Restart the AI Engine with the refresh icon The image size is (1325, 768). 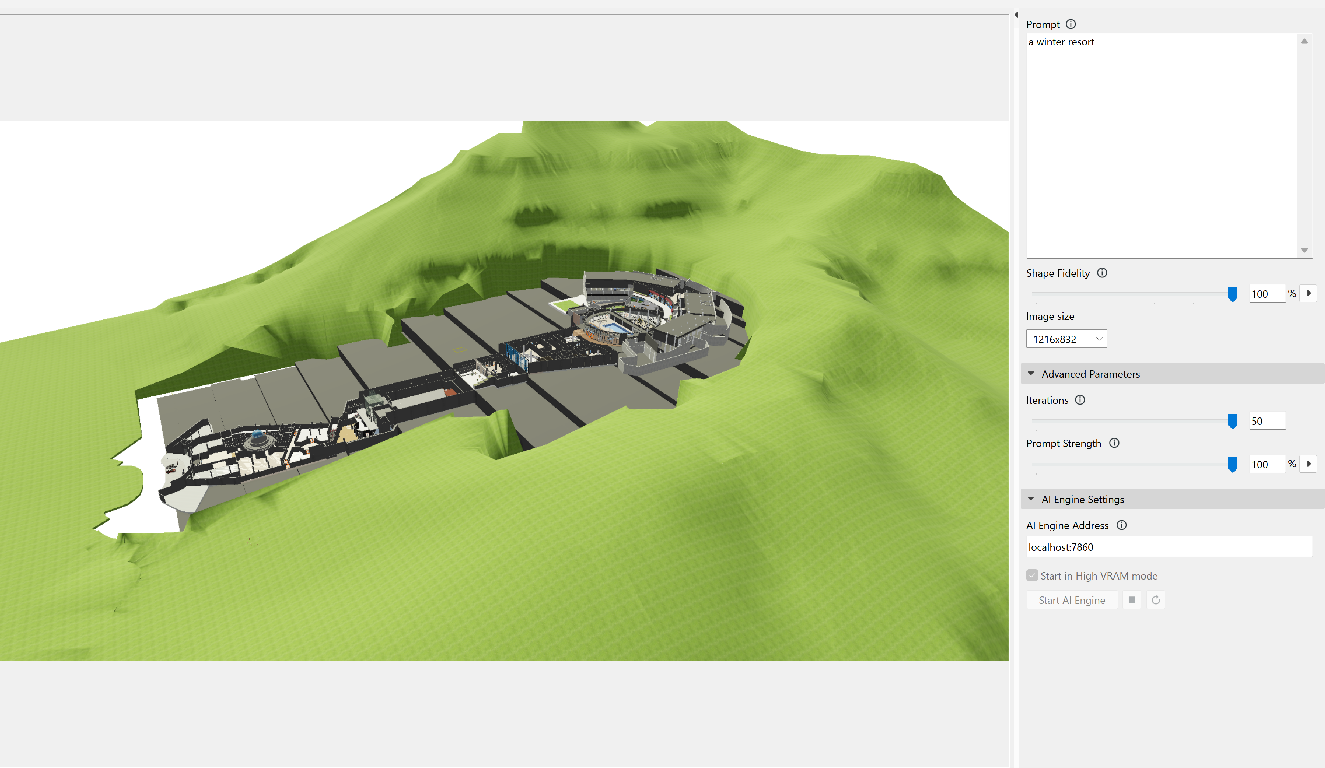coord(1156,600)
